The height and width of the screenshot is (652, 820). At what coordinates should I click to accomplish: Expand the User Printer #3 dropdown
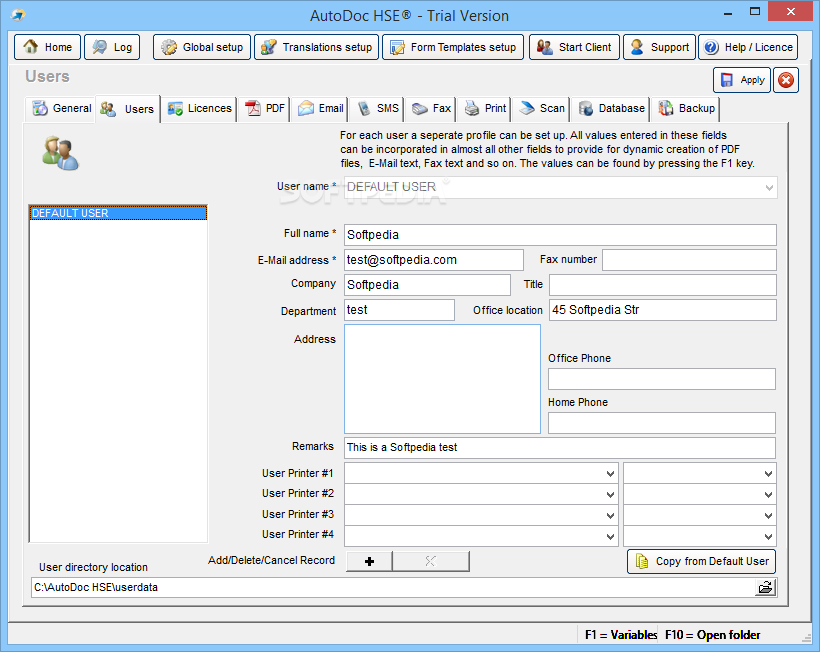(x=610, y=516)
